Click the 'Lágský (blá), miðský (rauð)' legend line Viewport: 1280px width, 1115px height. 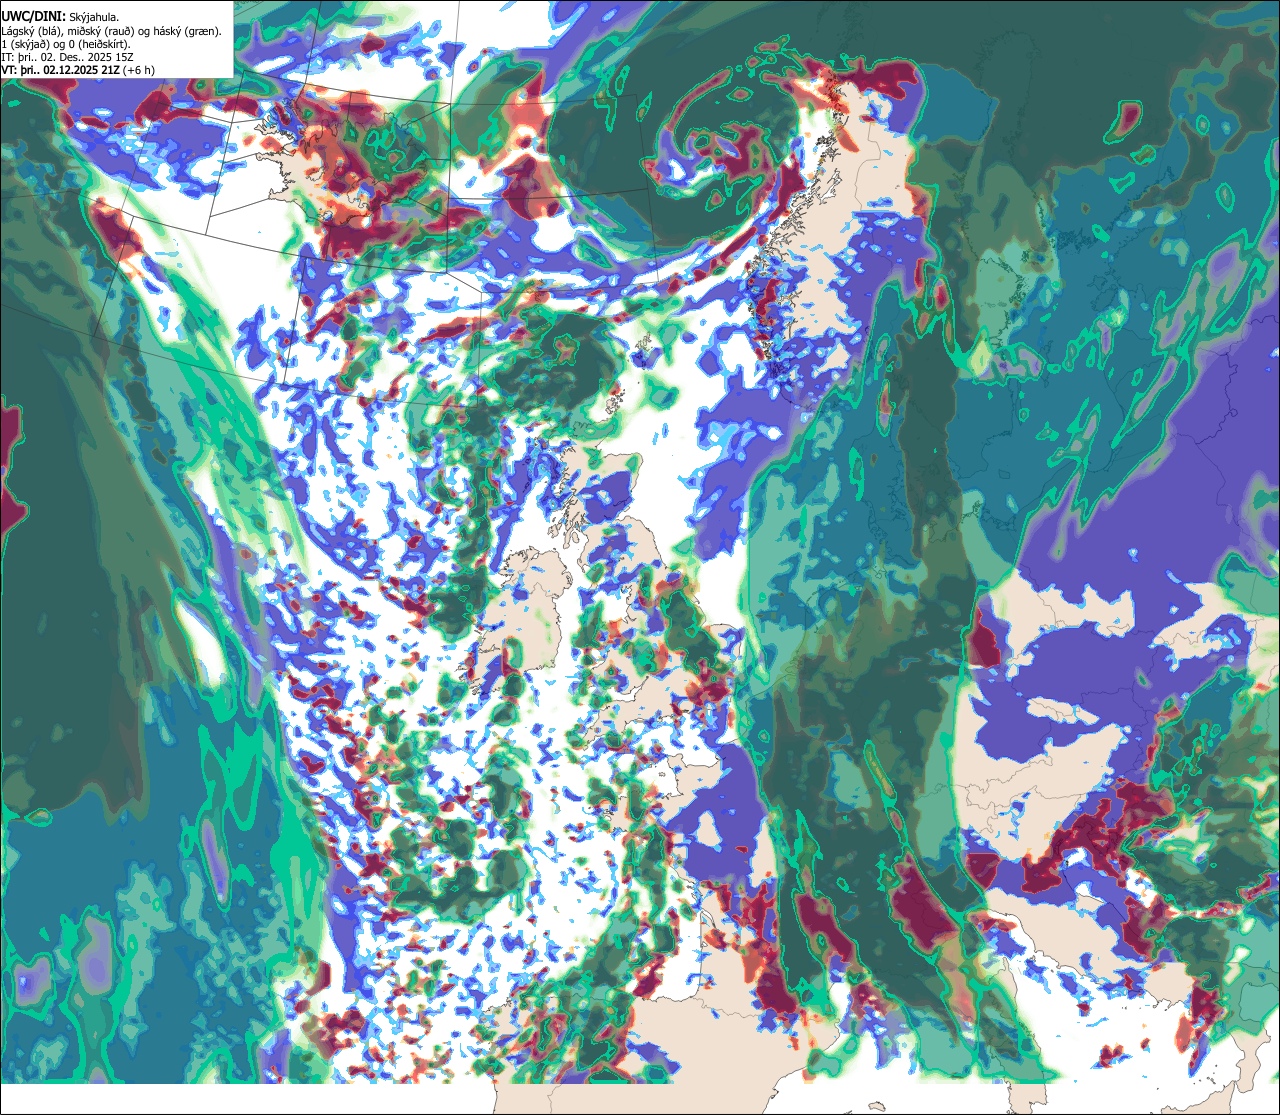tap(112, 30)
